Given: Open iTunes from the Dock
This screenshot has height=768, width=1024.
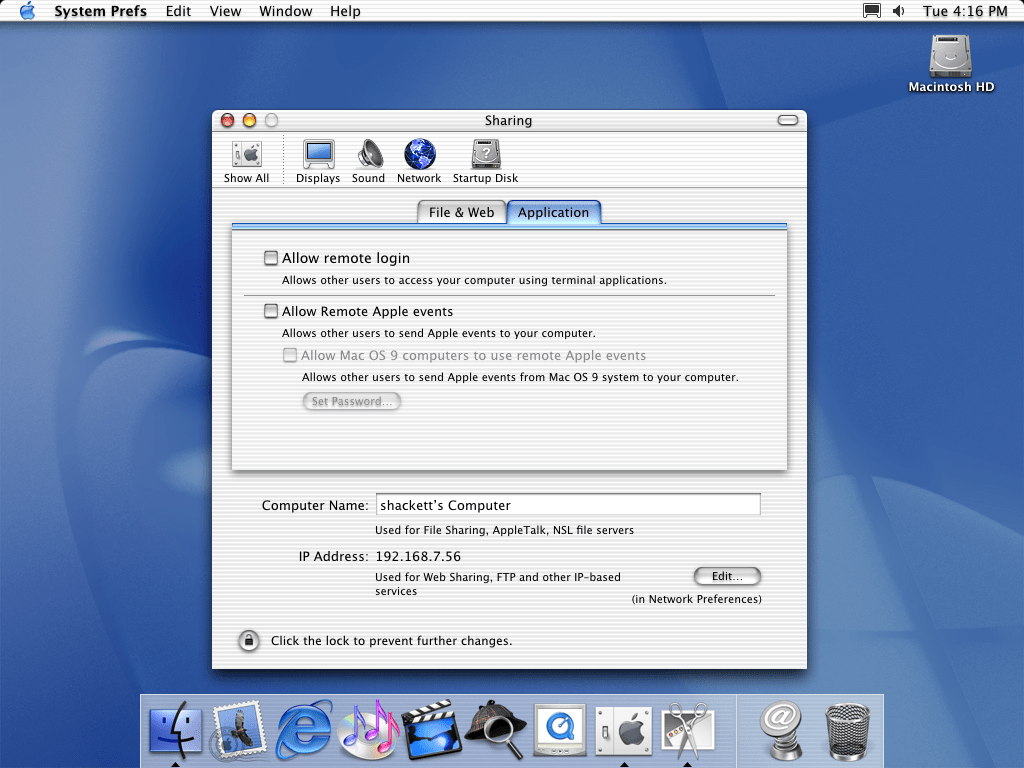Looking at the screenshot, I should [x=368, y=728].
